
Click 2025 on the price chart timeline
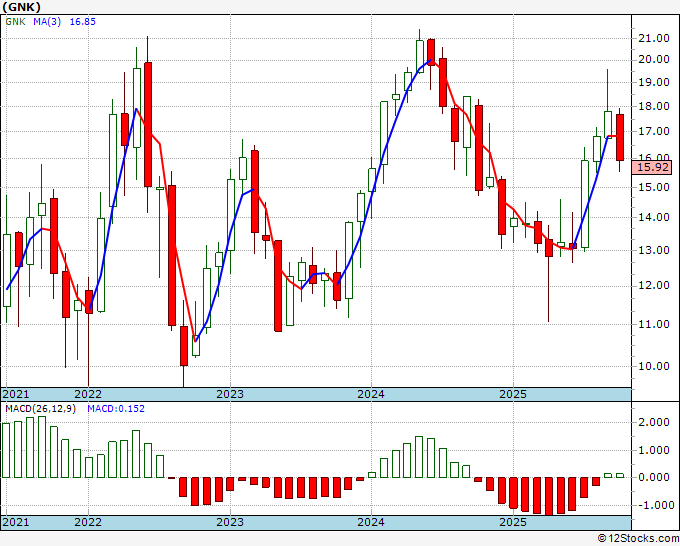(x=513, y=394)
